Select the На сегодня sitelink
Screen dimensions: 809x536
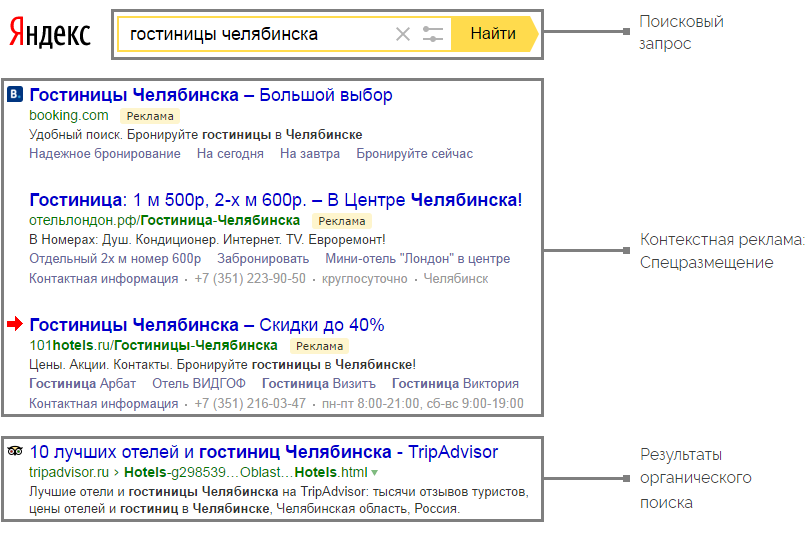[230, 154]
